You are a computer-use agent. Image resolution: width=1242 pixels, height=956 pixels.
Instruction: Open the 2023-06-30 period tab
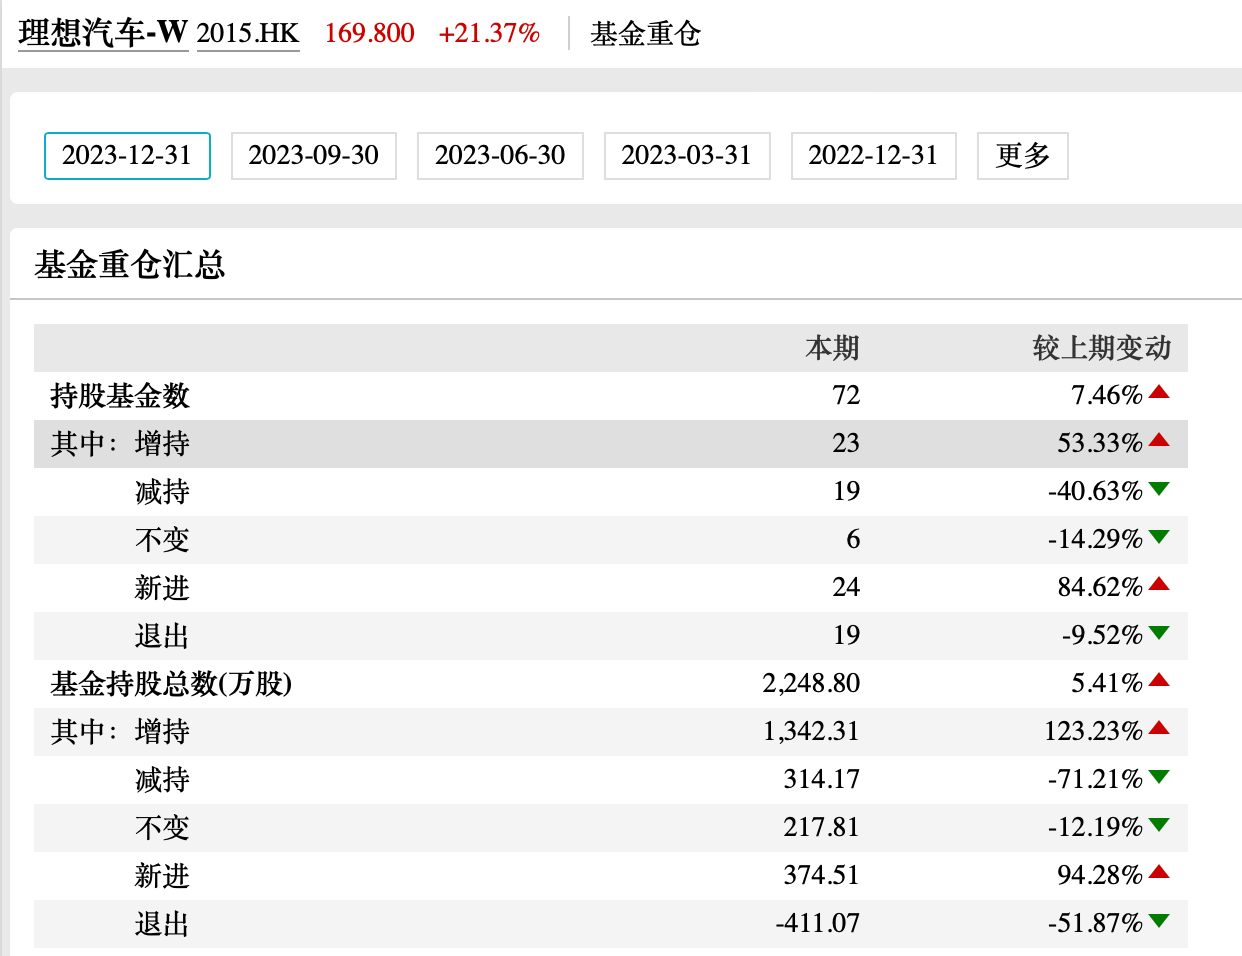coord(500,156)
